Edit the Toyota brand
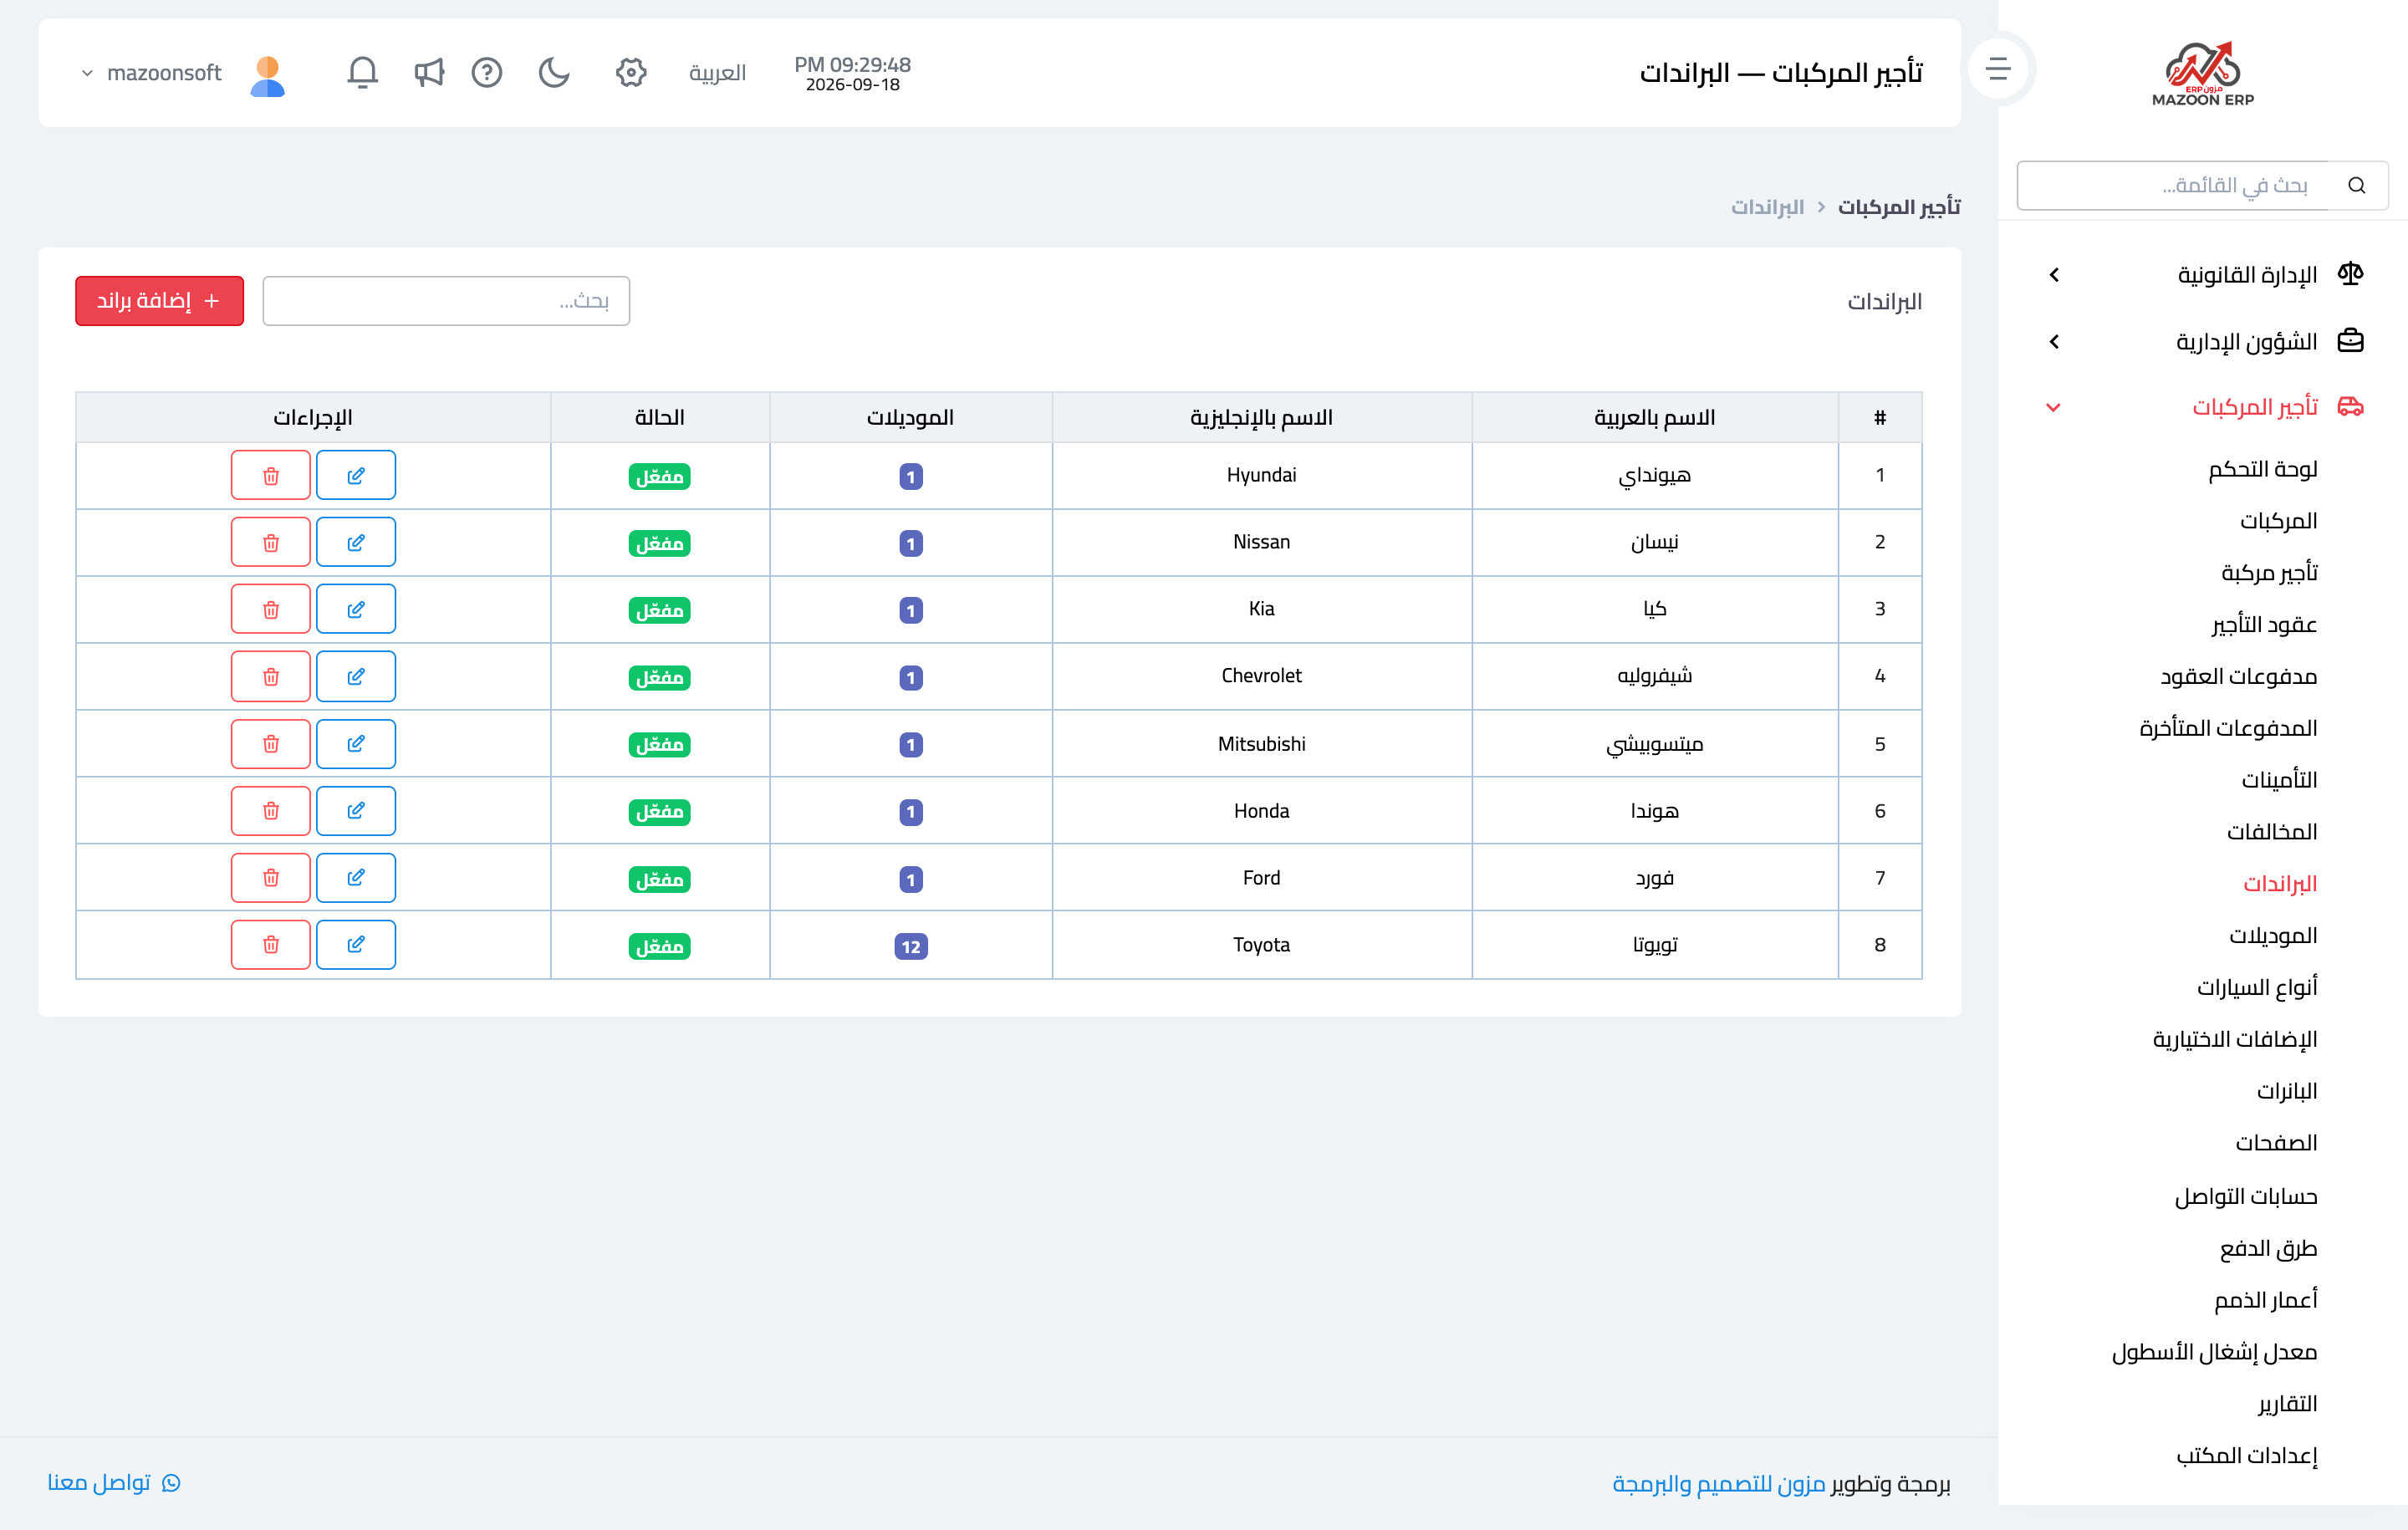Viewport: 2408px width, 1530px height. [x=356, y=945]
